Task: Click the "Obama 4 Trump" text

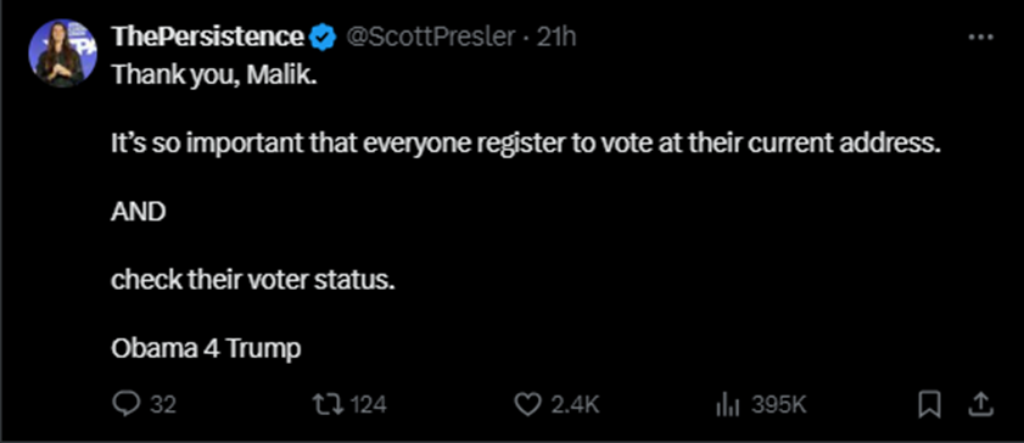Action: [206, 349]
